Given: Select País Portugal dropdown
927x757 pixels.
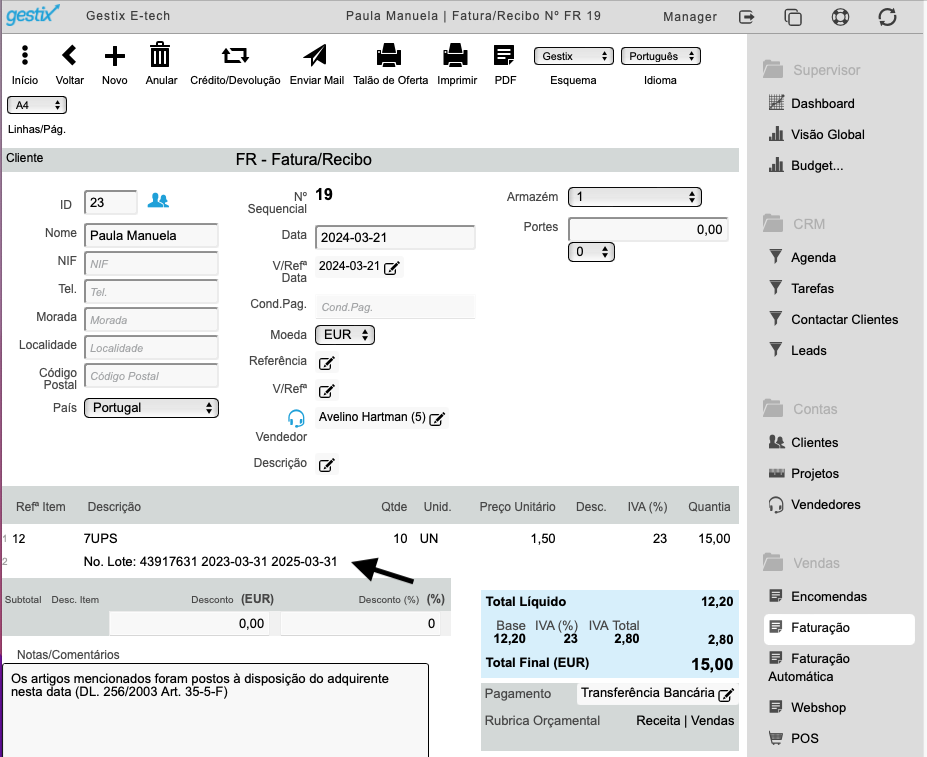Looking at the screenshot, I should pos(151,408).
